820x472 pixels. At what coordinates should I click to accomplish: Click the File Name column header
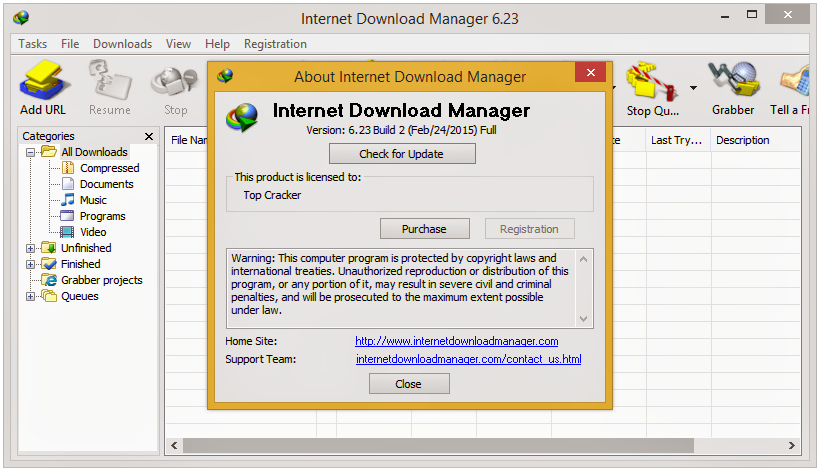click(187, 140)
